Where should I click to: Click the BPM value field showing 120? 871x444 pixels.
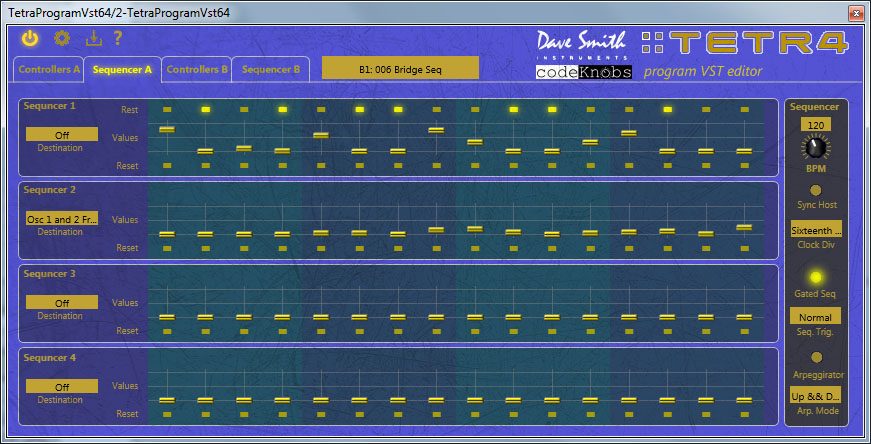(x=815, y=125)
